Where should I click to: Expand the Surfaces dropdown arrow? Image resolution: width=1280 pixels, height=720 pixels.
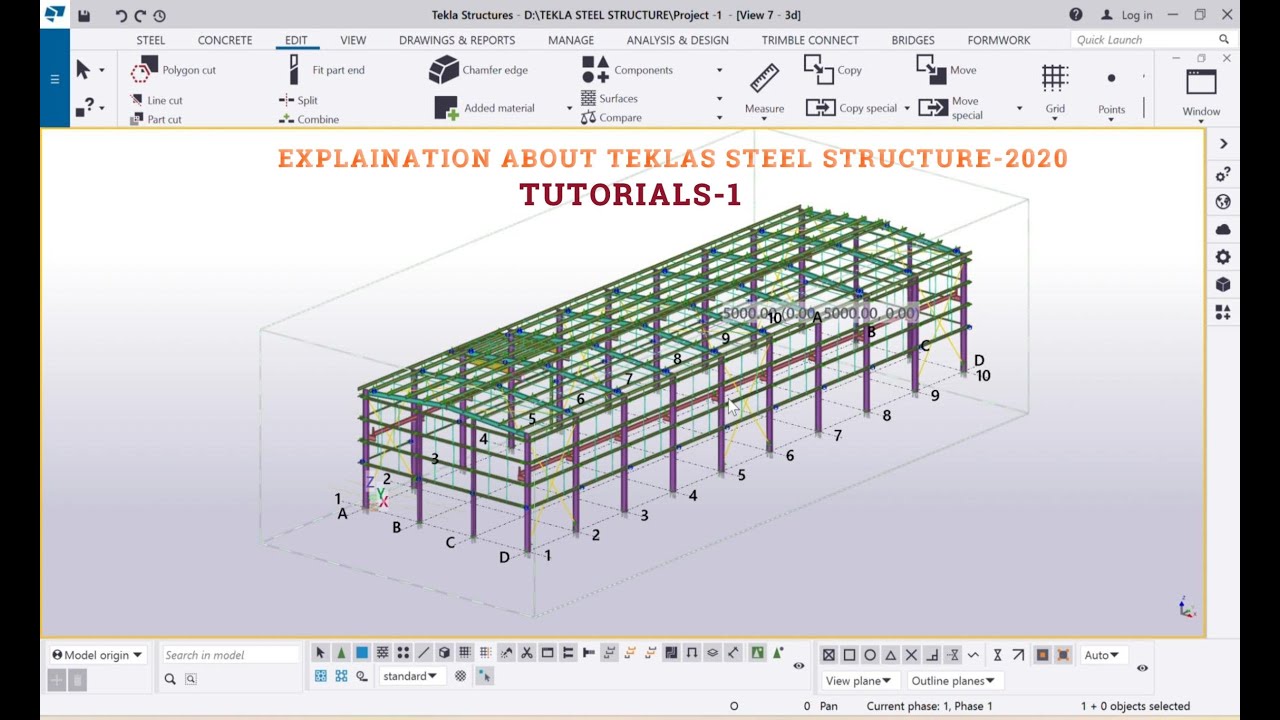(x=719, y=99)
